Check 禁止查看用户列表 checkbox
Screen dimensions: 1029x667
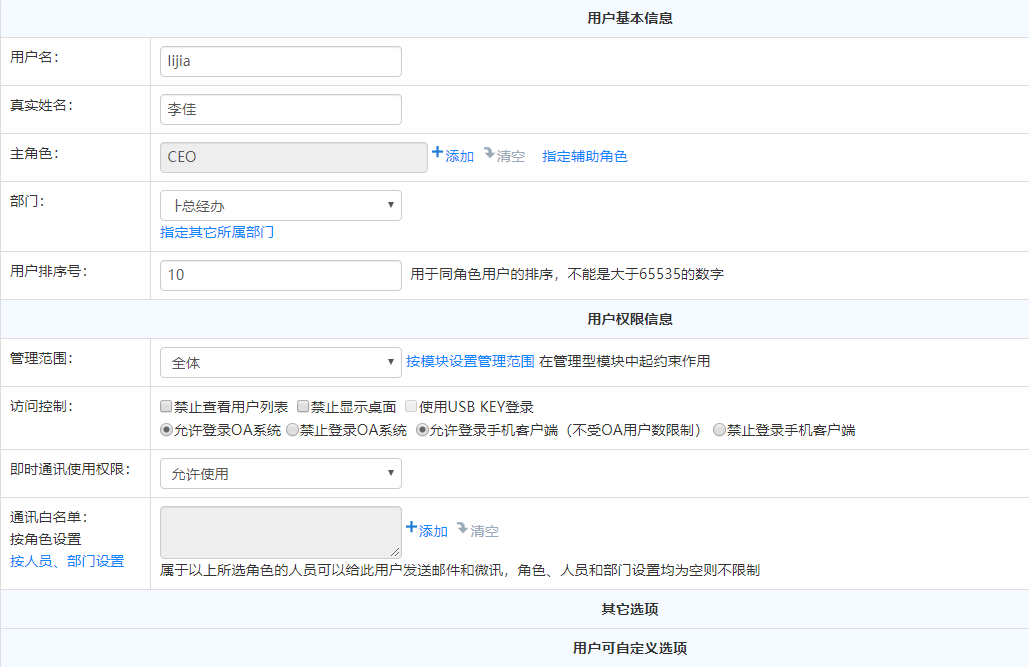166,407
